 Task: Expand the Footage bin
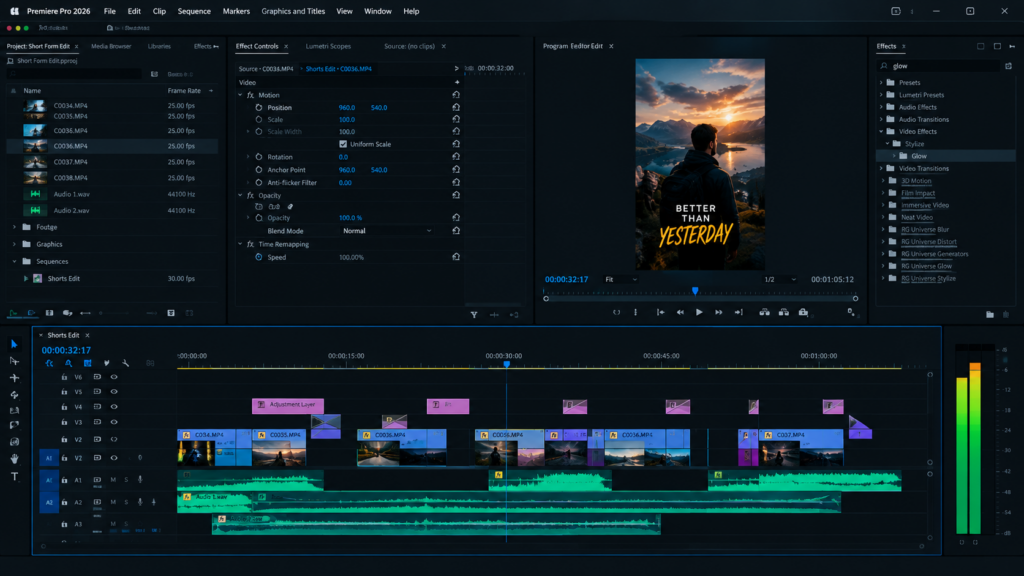(14, 227)
